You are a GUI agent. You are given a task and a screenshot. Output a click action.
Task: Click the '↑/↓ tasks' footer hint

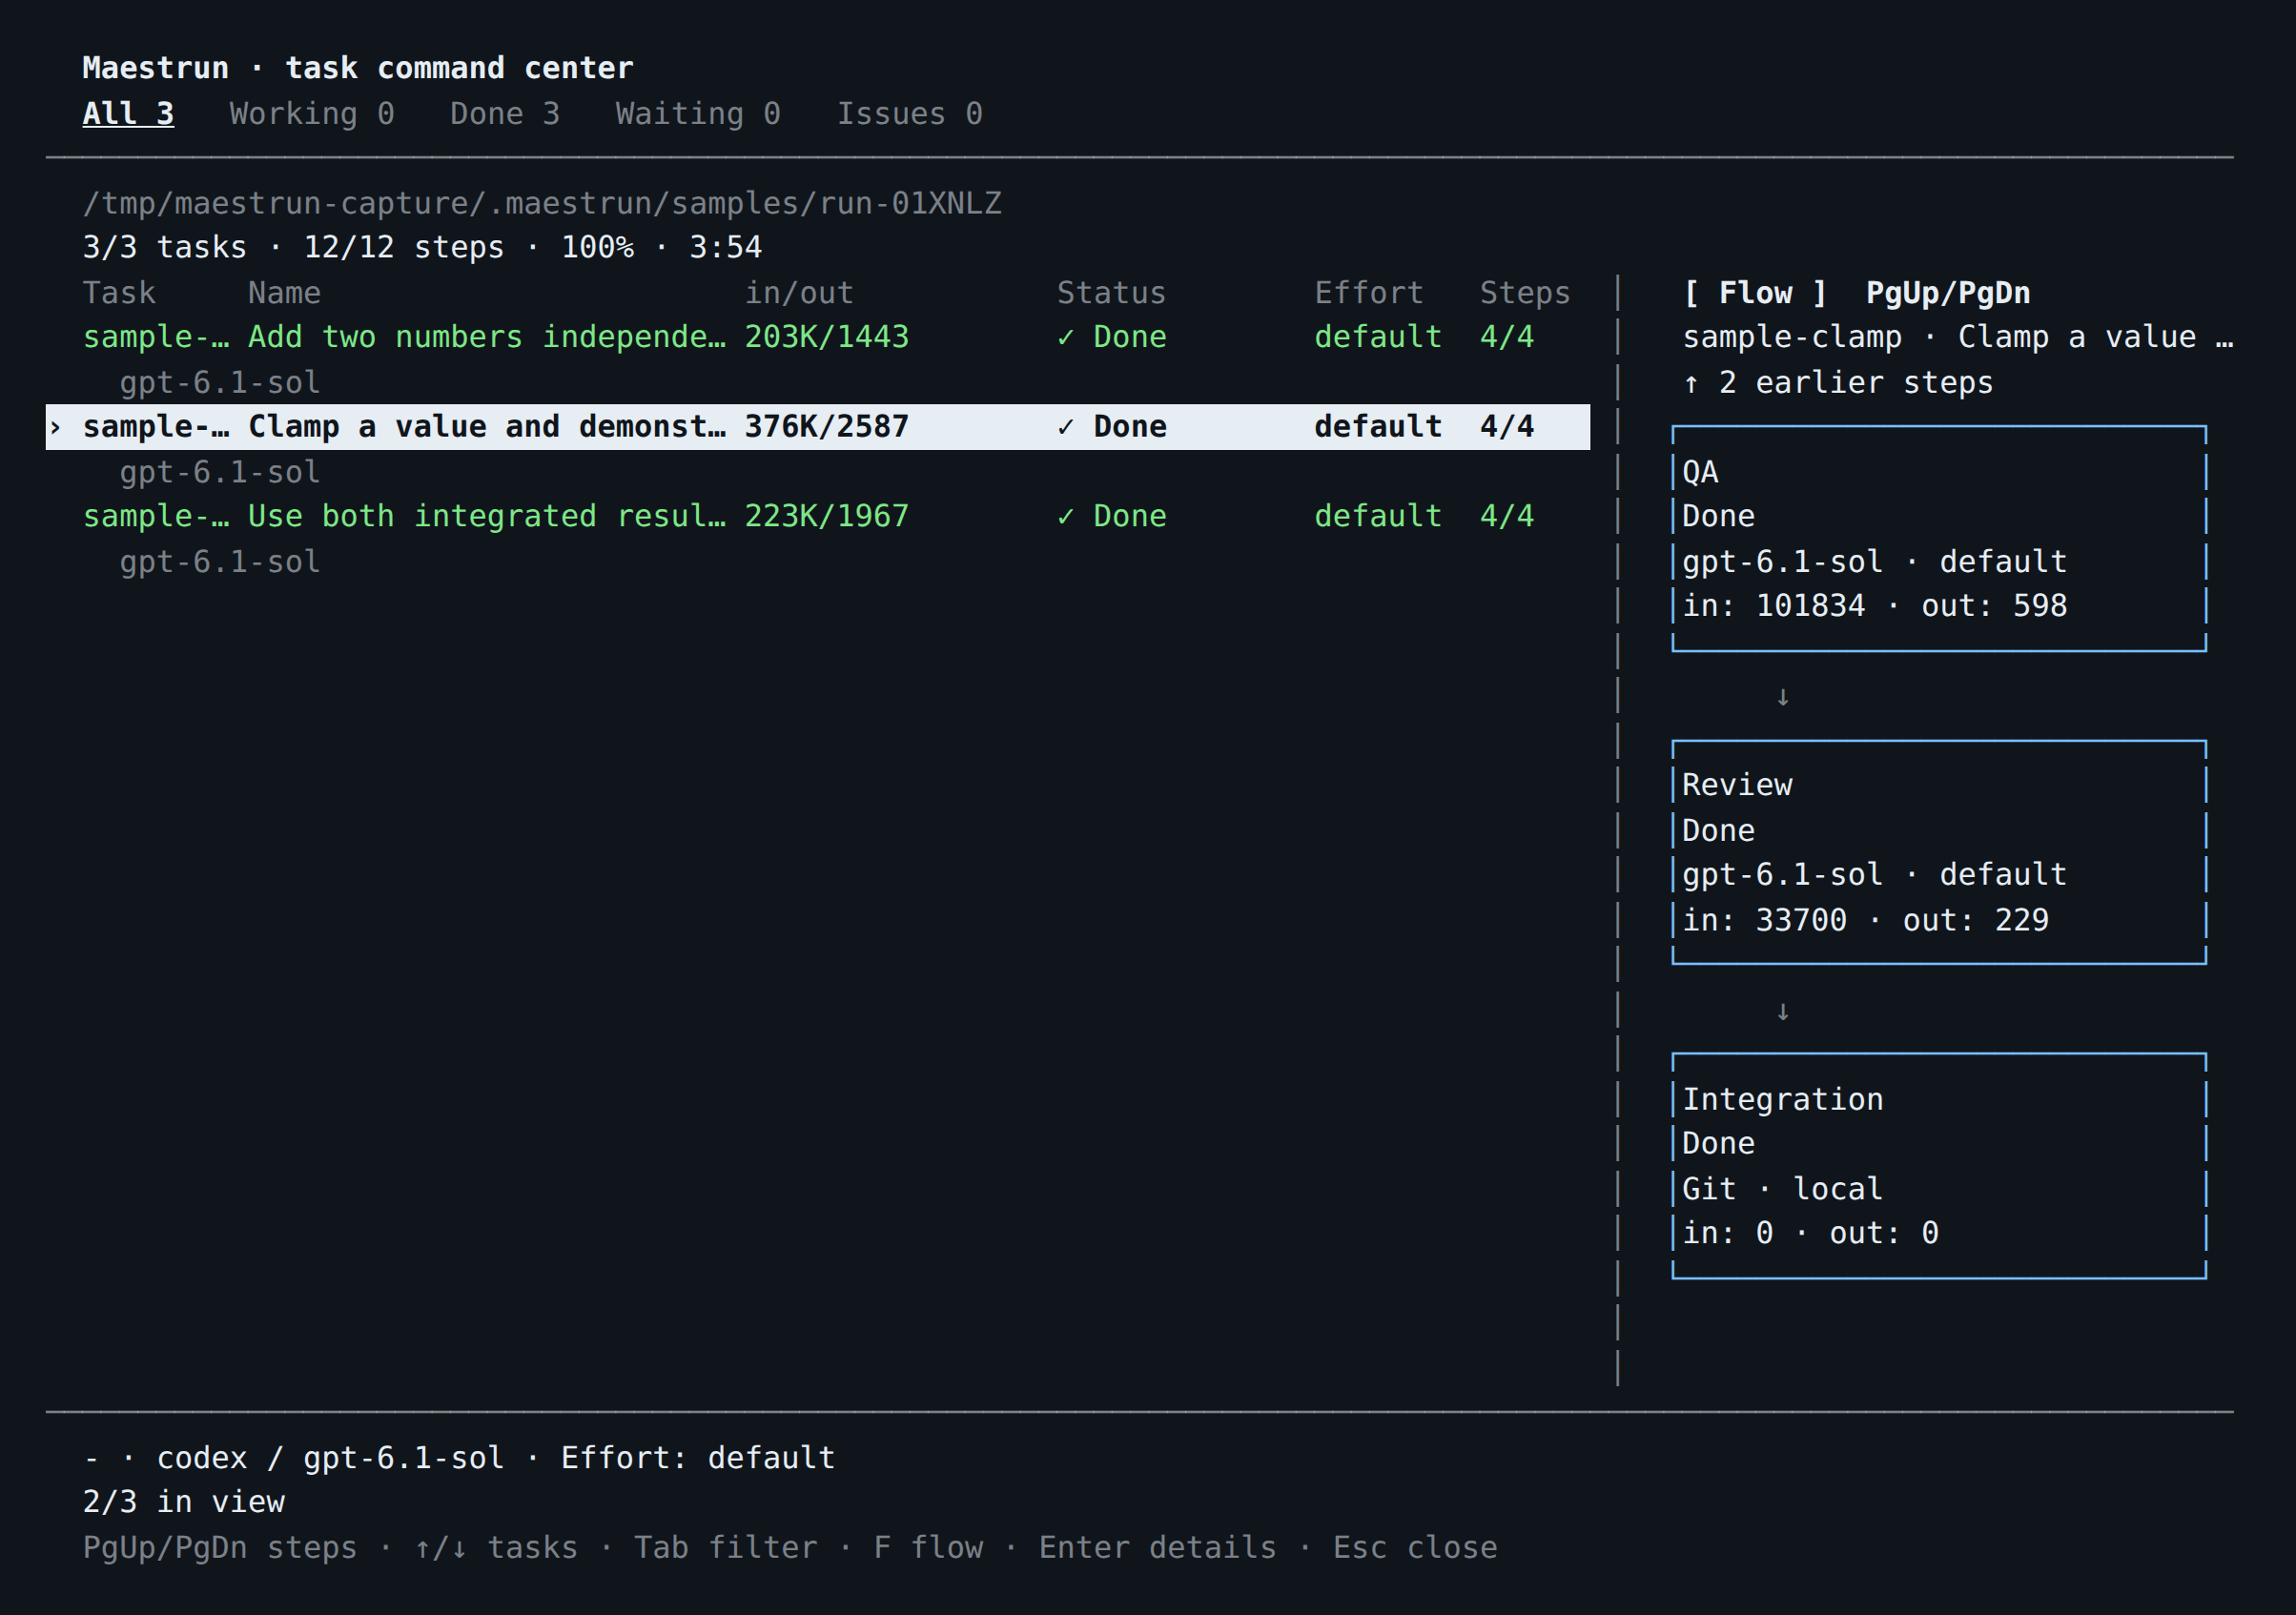coord(496,1548)
